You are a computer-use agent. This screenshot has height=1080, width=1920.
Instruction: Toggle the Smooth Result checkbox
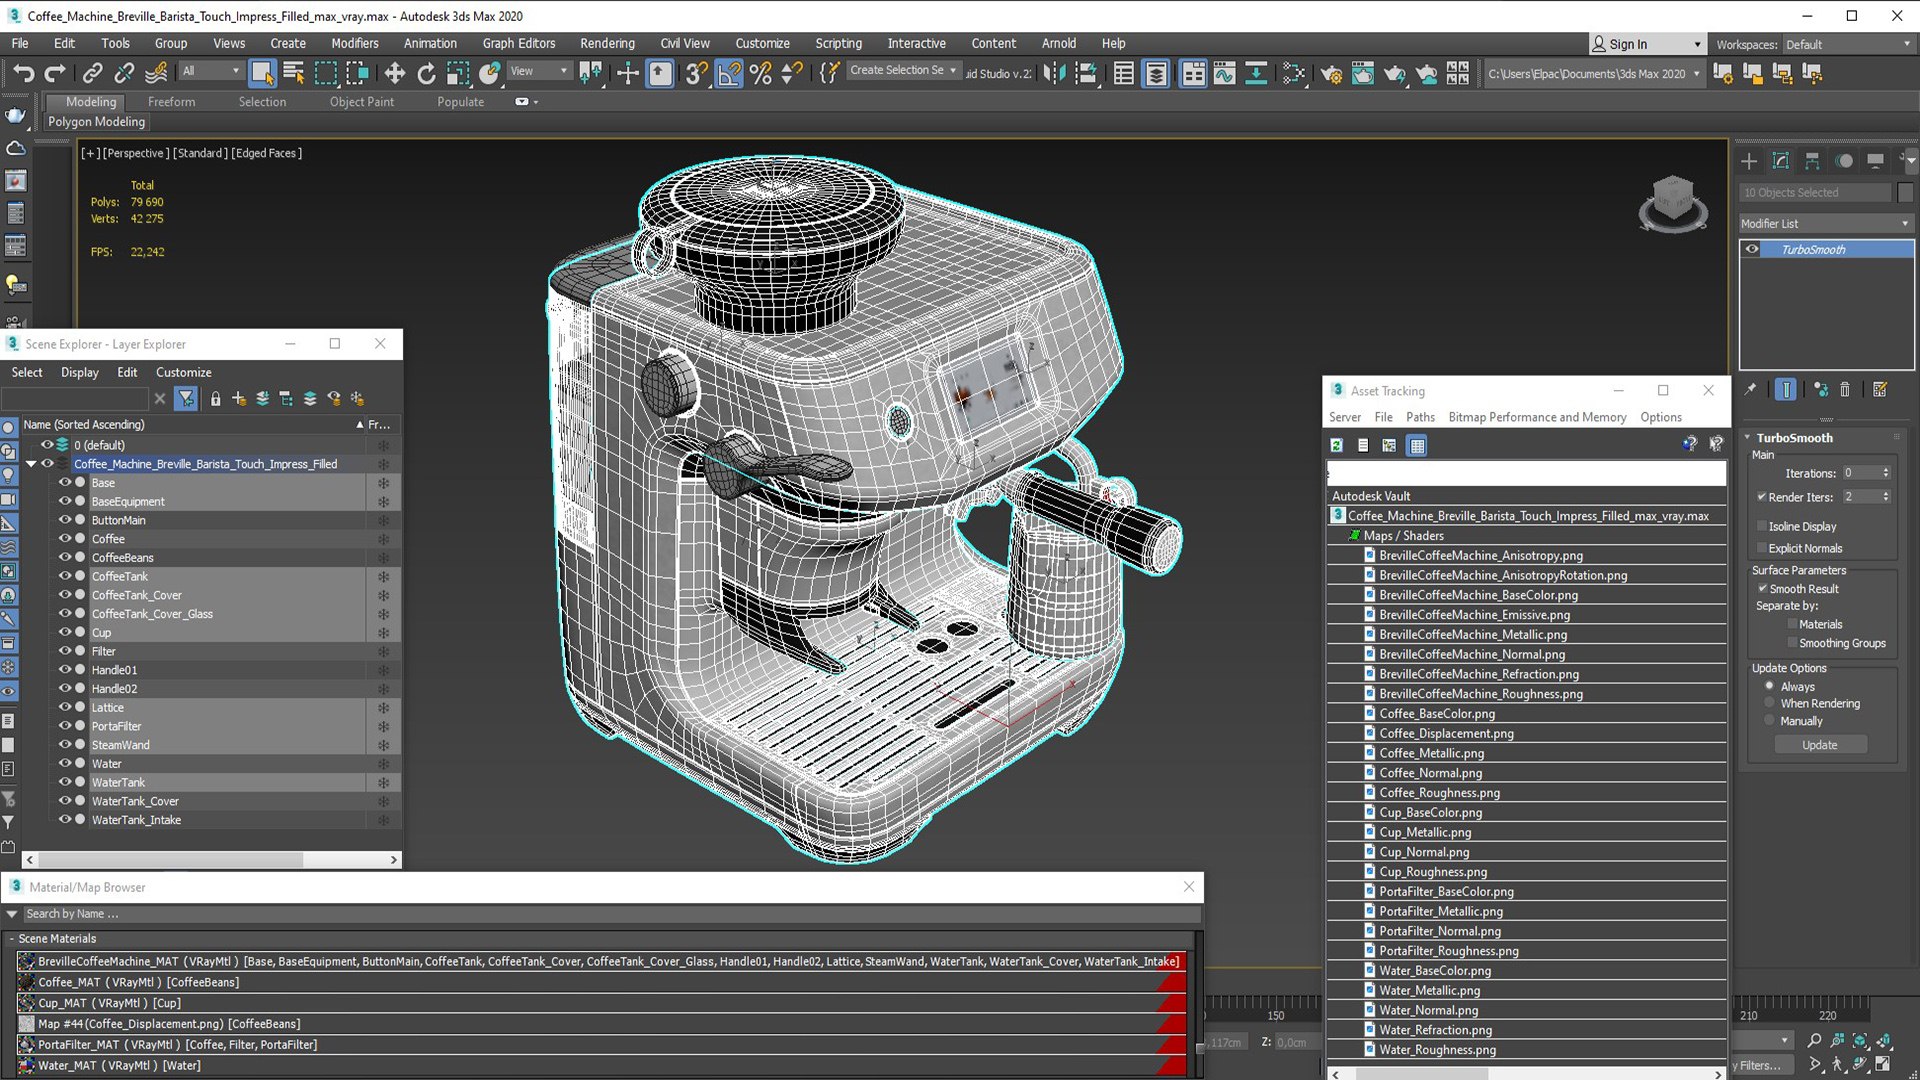pos(1762,589)
